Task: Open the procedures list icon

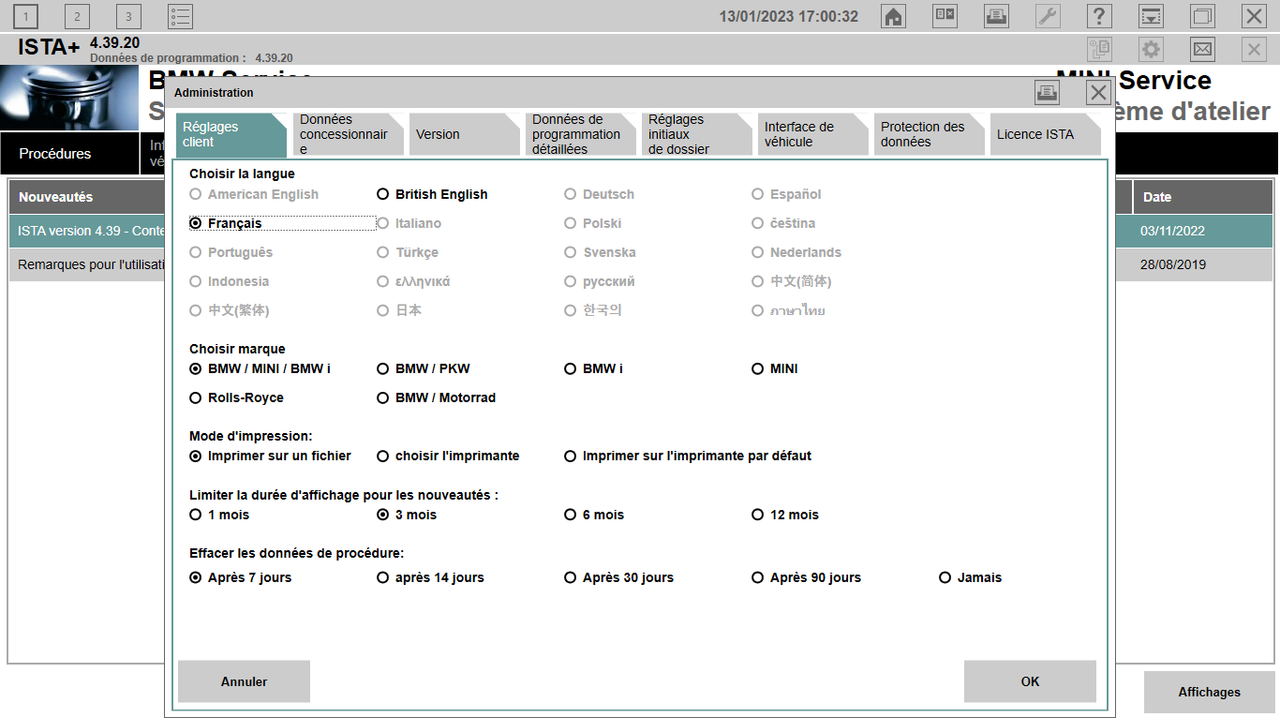Action: [x=180, y=16]
